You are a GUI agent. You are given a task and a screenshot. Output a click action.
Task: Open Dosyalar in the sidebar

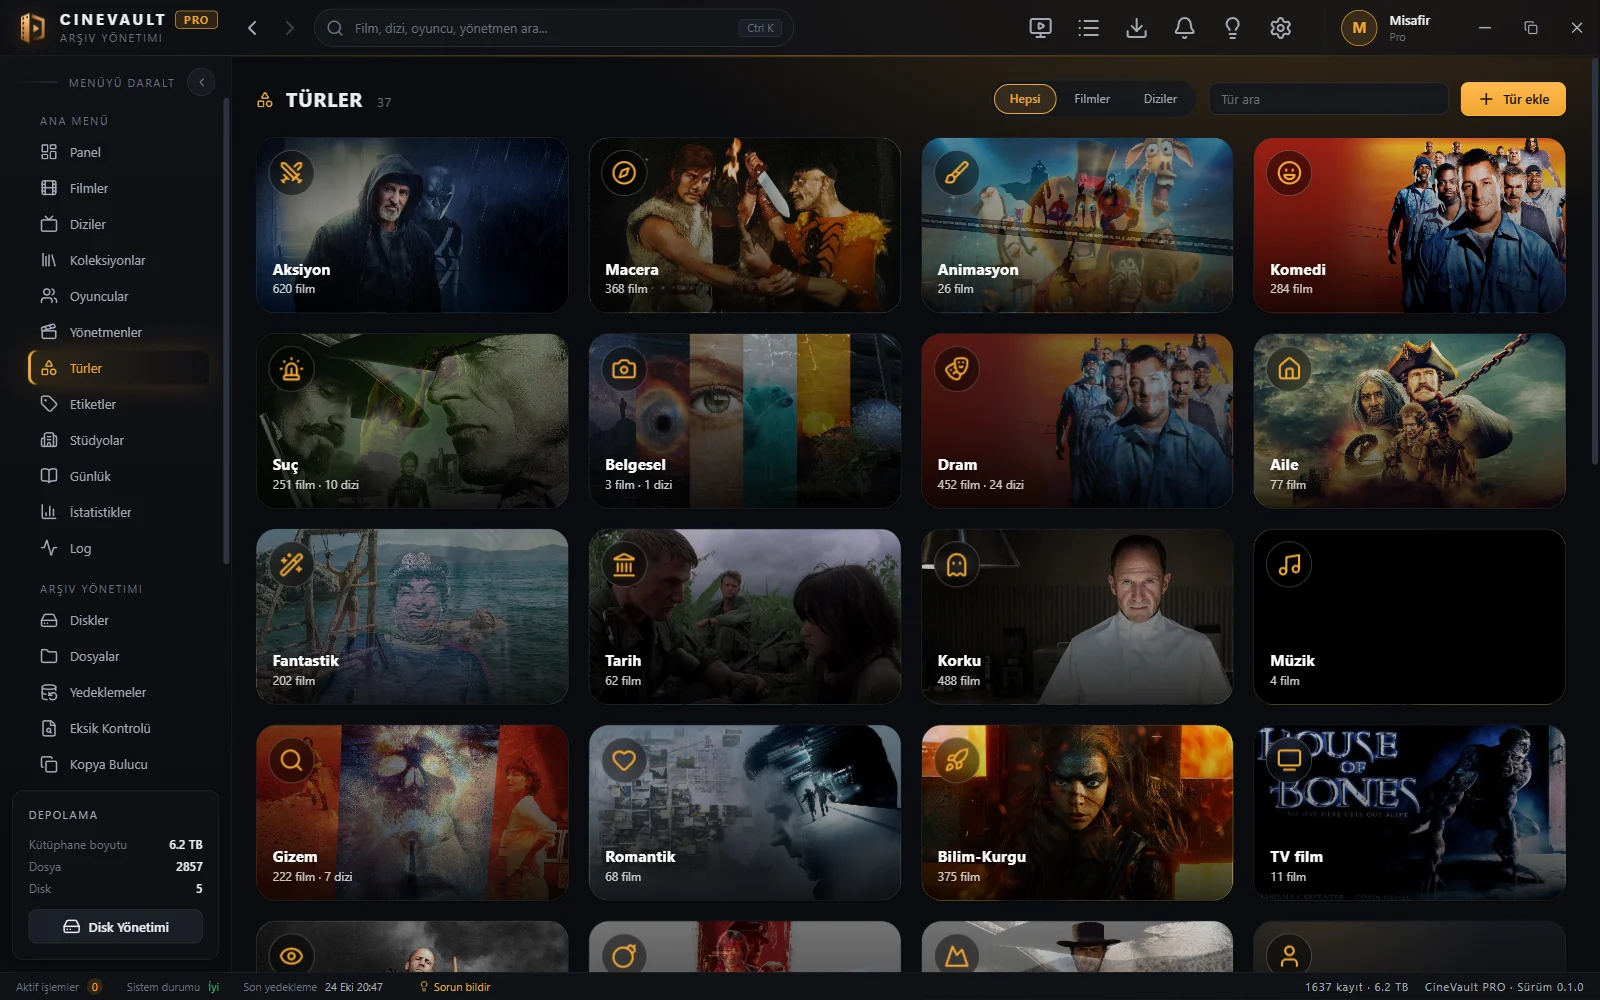click(119, 656)
